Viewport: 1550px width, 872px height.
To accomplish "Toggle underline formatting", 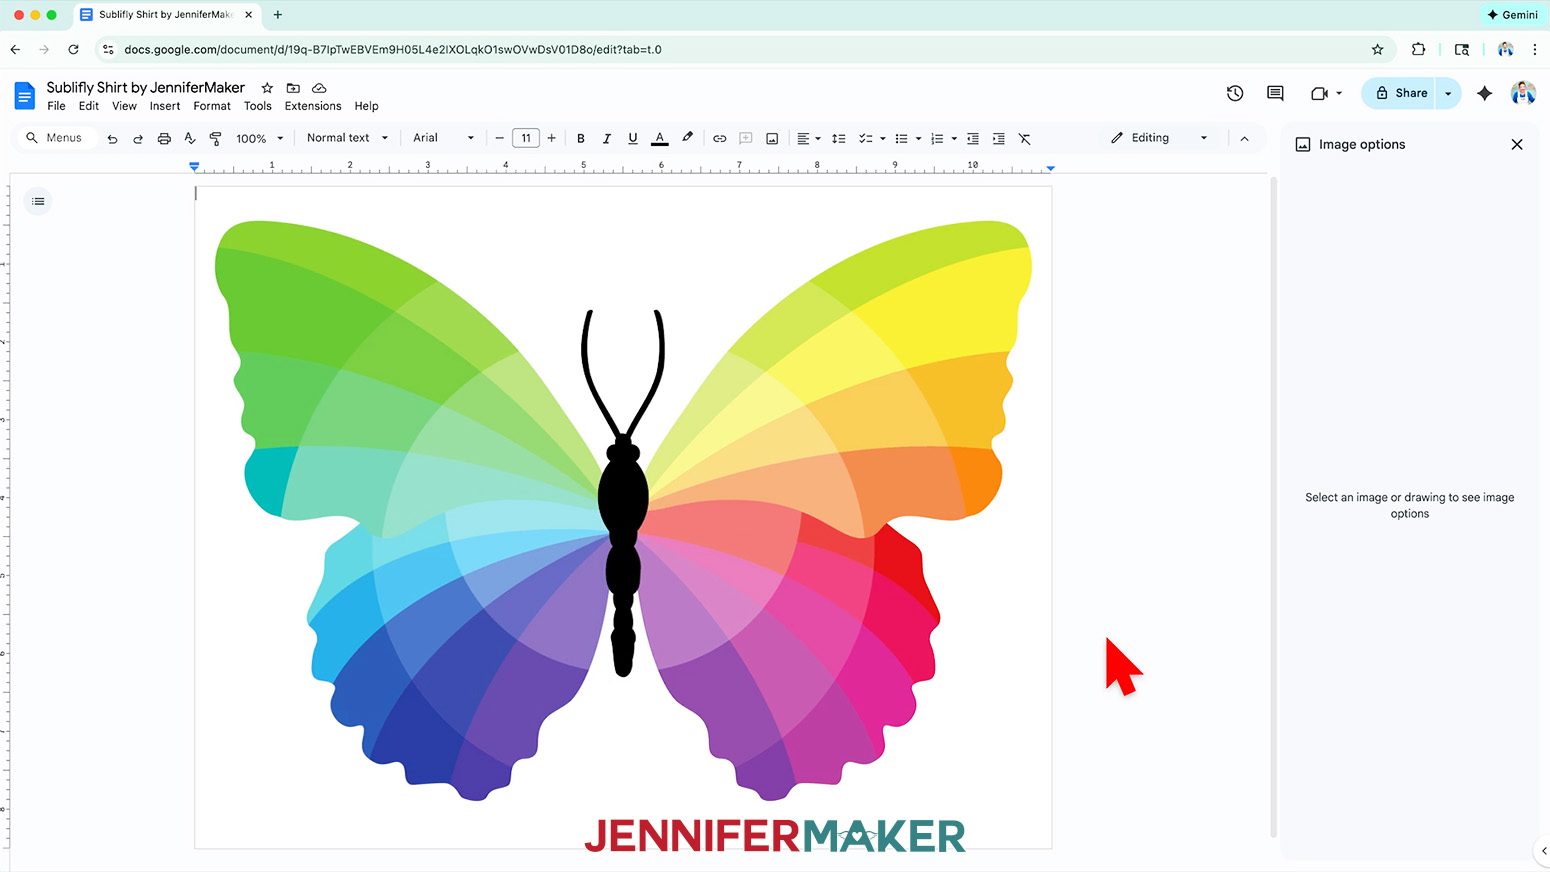I will 633,139.
